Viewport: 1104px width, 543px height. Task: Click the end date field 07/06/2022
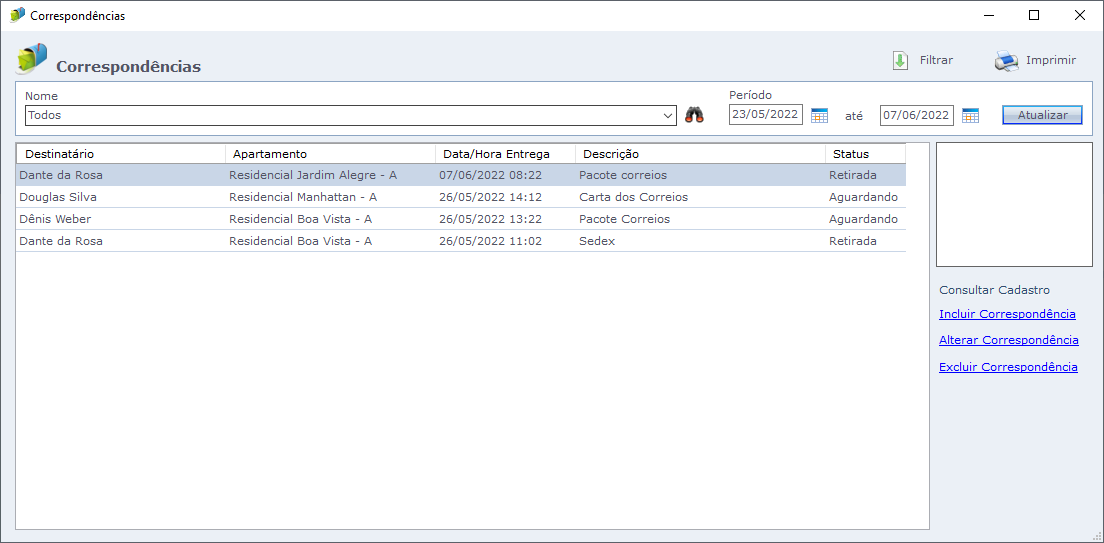pyautogui.click(x=916, y=115)
